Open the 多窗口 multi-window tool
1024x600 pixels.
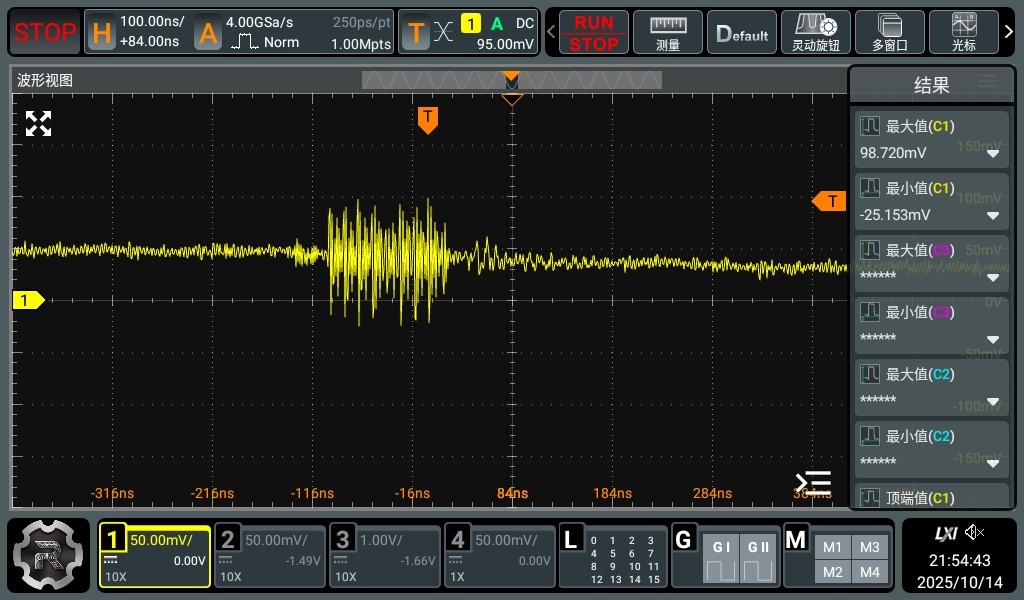tap(889, 32)
